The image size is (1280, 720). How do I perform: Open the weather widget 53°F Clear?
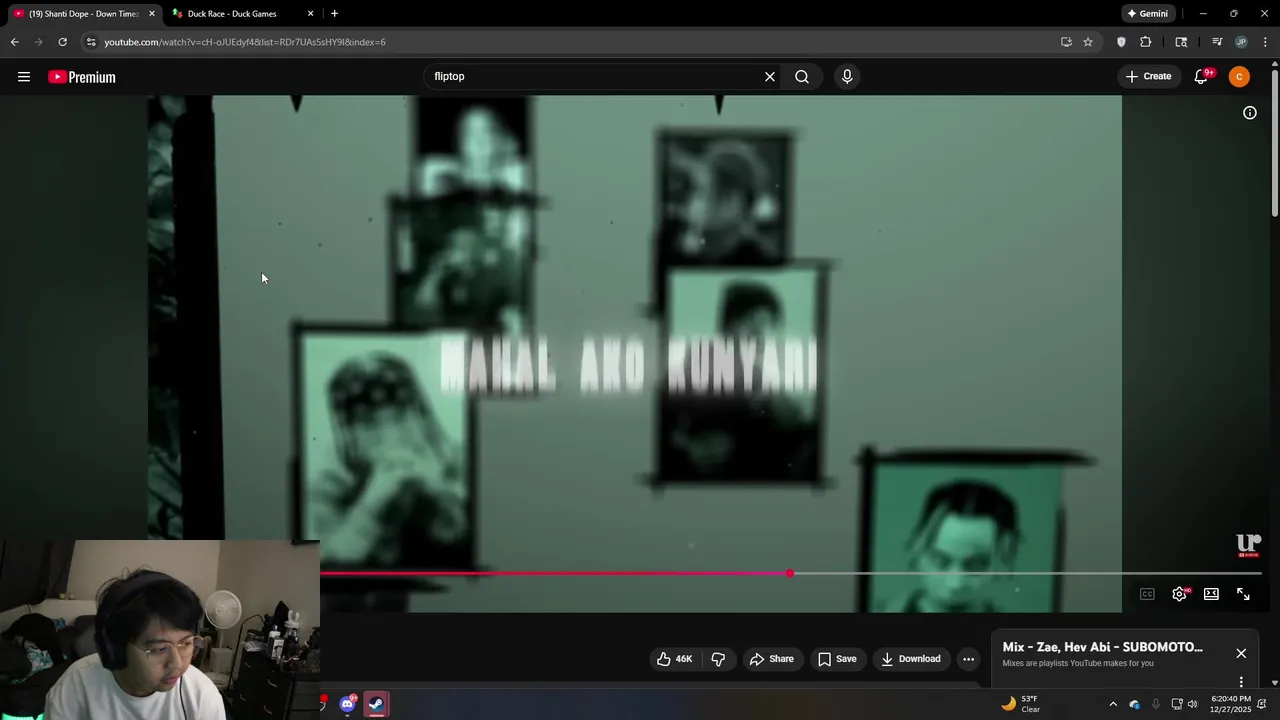click(1020, 704)
